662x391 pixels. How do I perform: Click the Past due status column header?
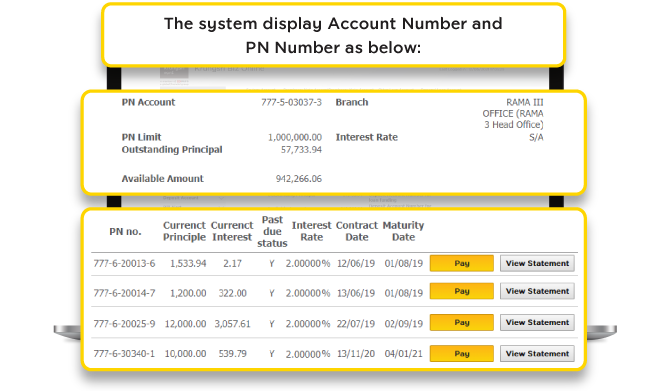(x=272, y=231)
